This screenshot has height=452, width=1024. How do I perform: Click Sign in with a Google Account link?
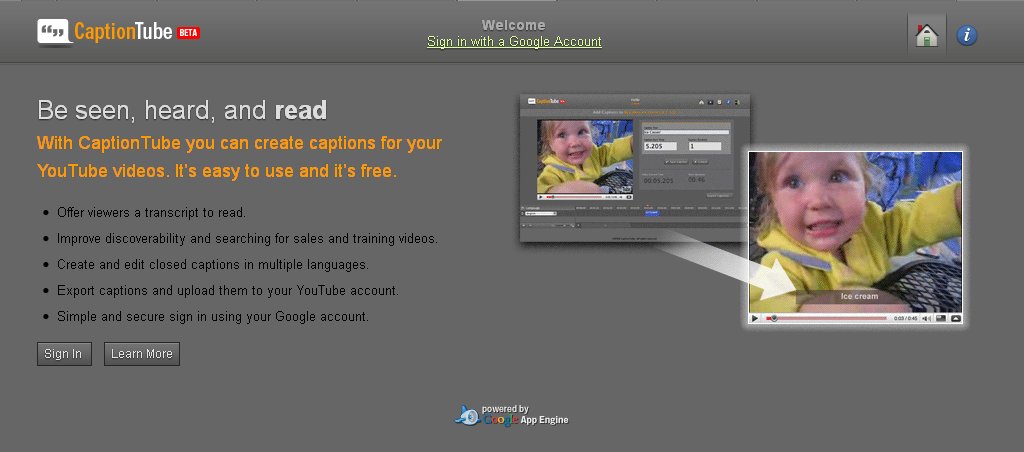[514, 42]
